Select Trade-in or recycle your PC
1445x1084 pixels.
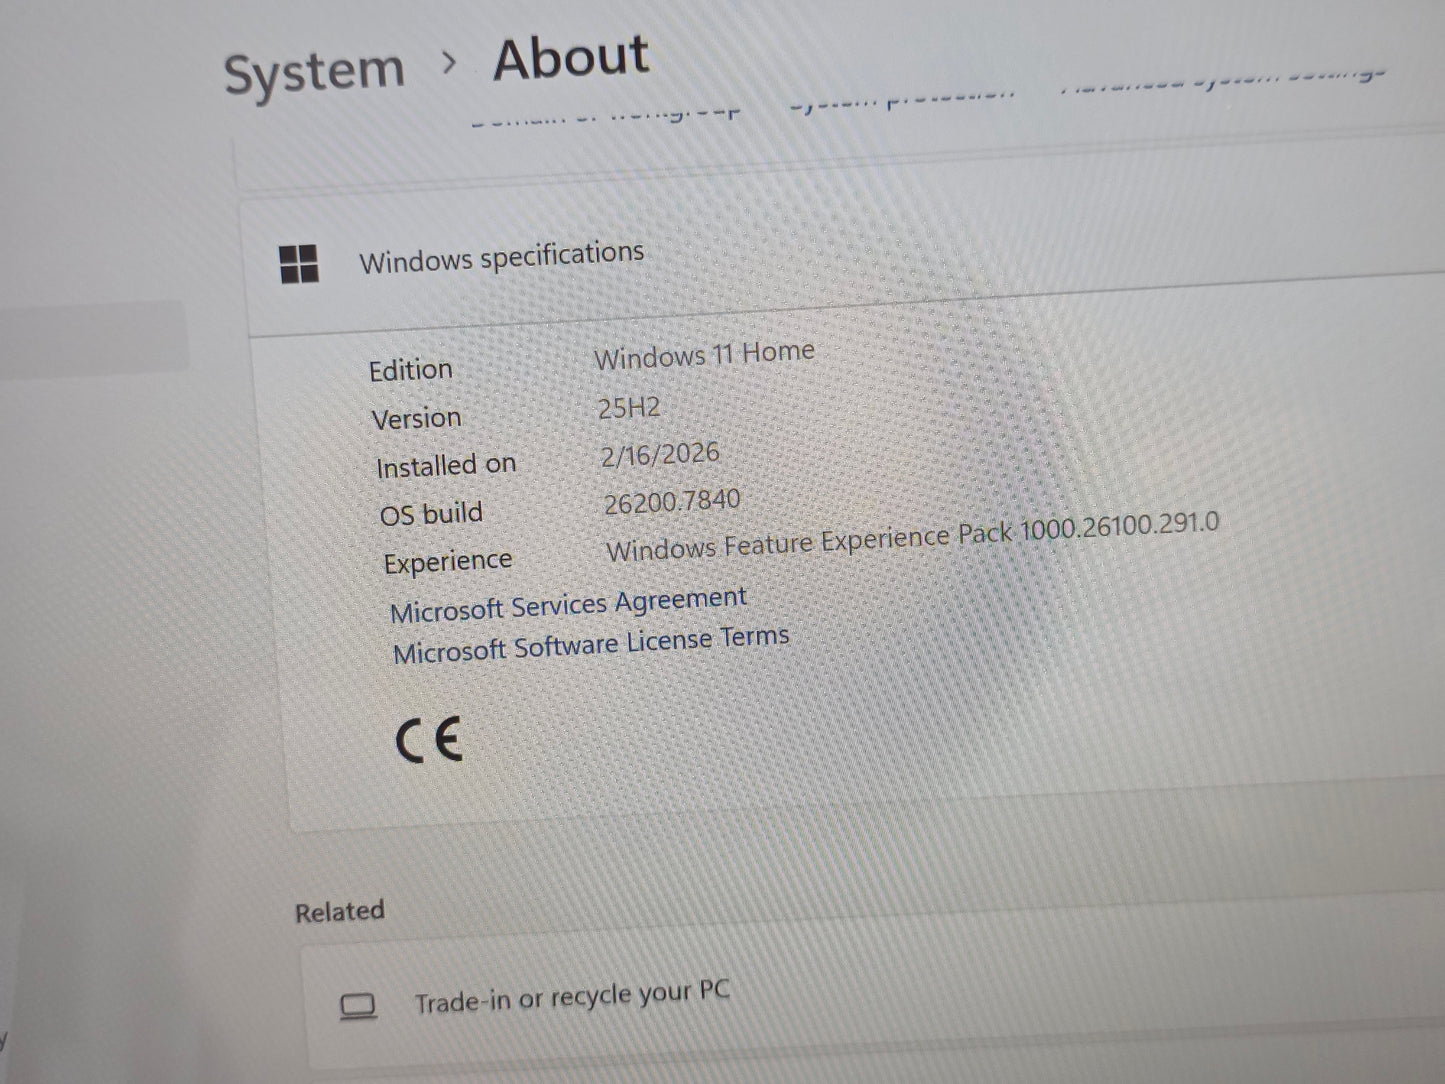pyautogui.click(x=571, y=996)
